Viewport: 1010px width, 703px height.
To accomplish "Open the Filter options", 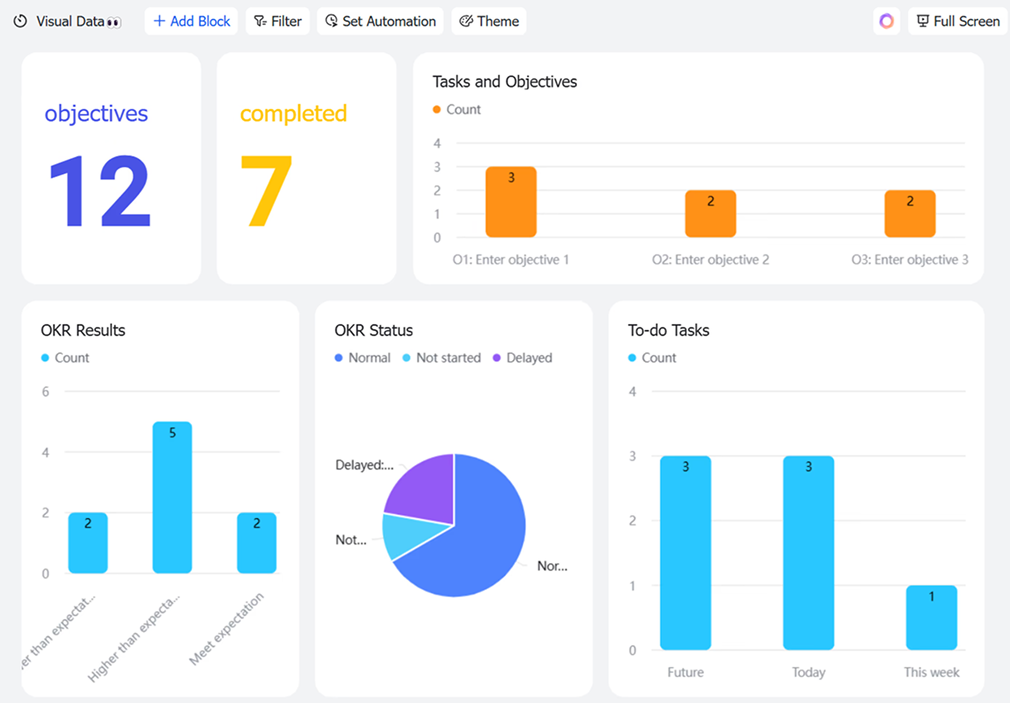I will 277,21.
